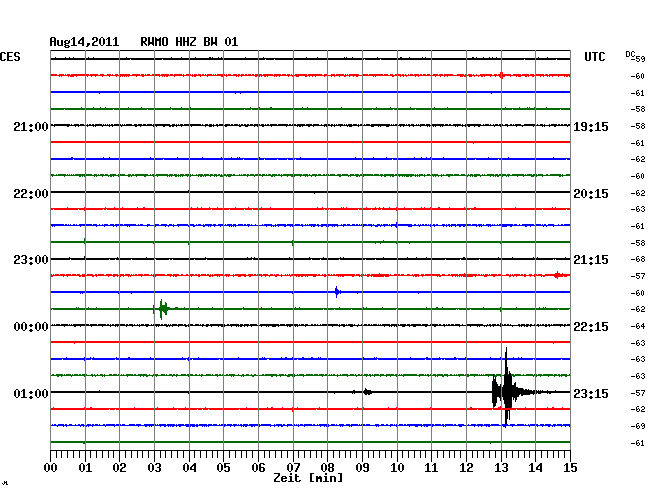Click the 23:15 UTC time label
Viewport: 650px width, 494px height.
(x=591, y=393)
